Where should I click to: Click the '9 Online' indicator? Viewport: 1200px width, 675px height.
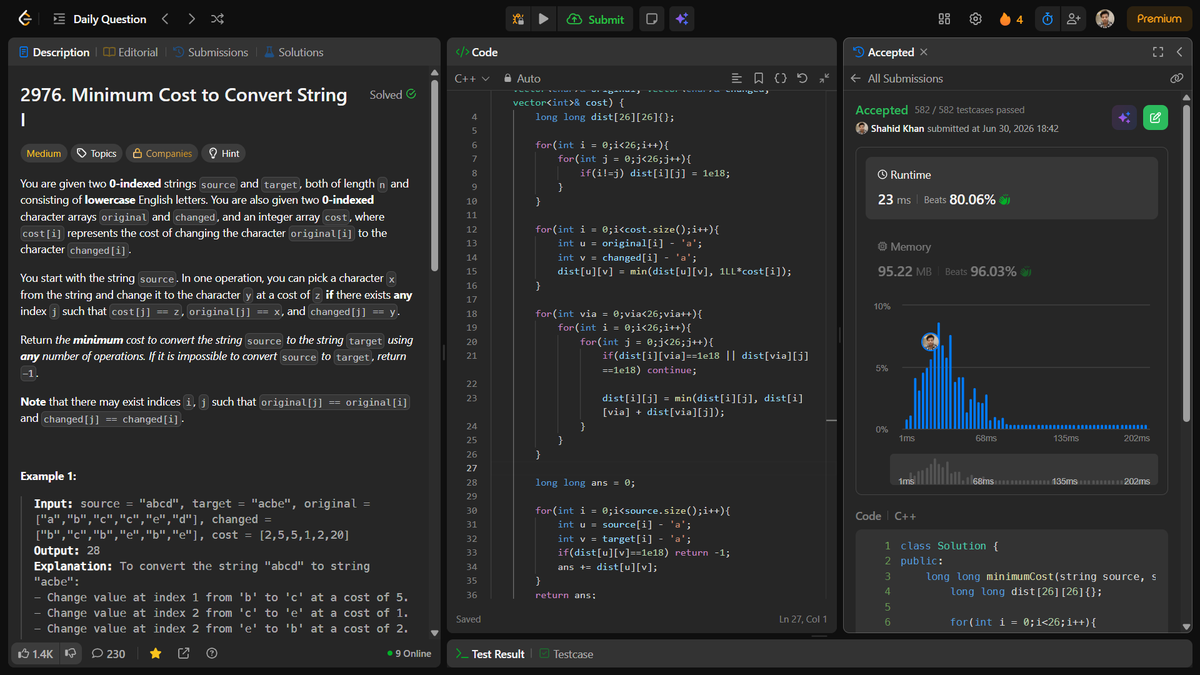[x=408, y=653]
